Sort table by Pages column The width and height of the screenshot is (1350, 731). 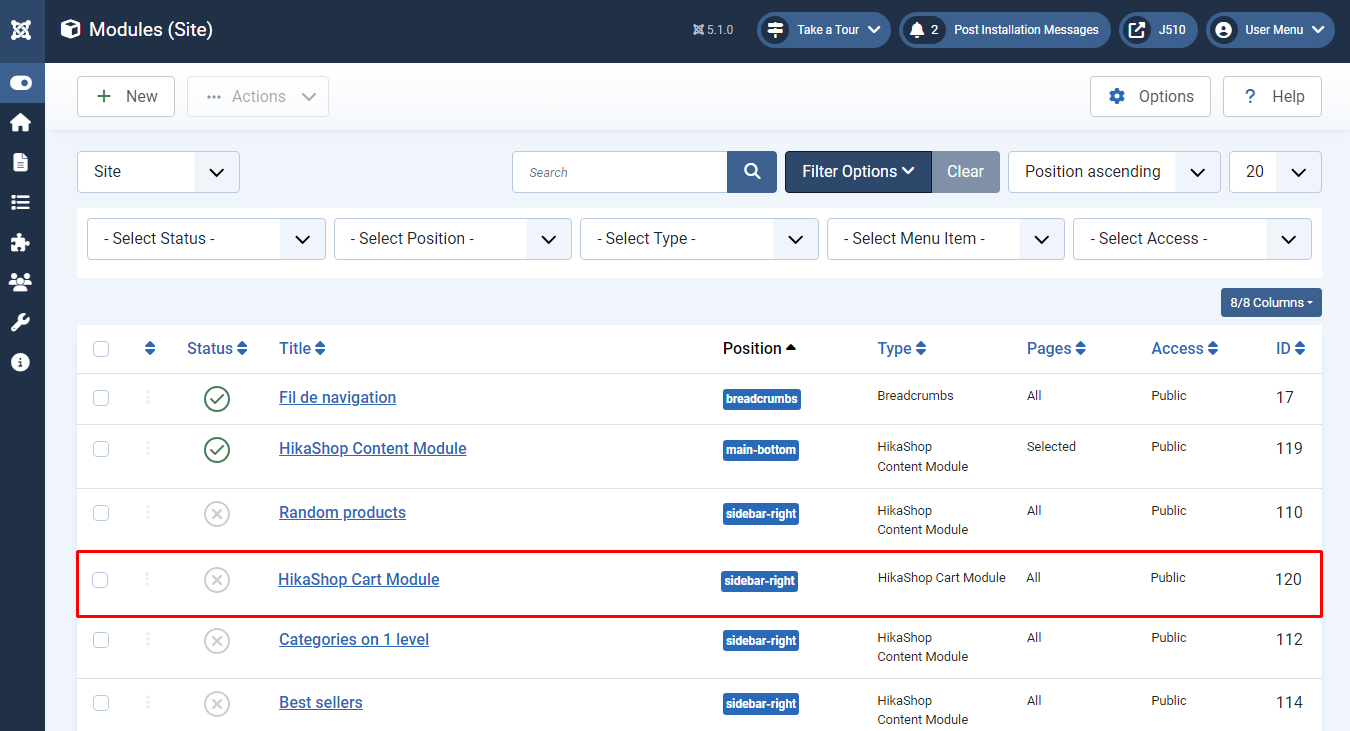(x=1056, y=349)
